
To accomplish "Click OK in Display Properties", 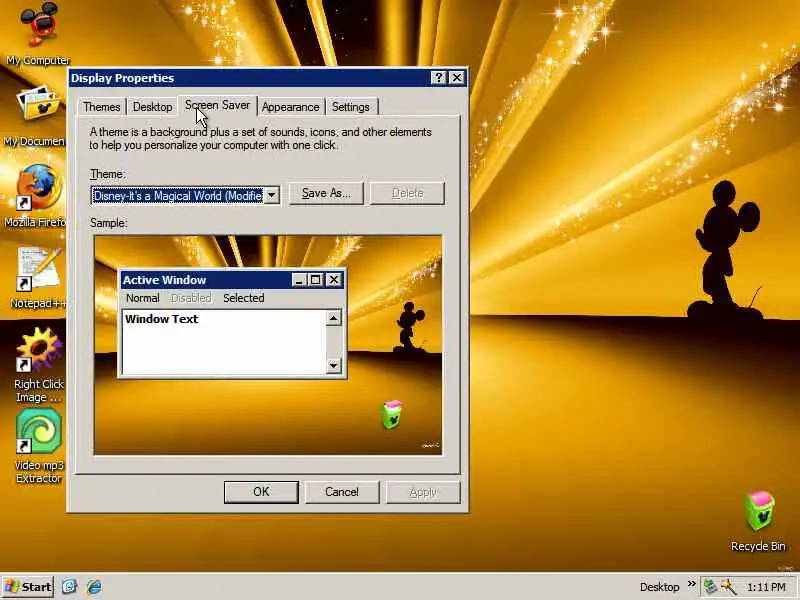I will [261, 492].
